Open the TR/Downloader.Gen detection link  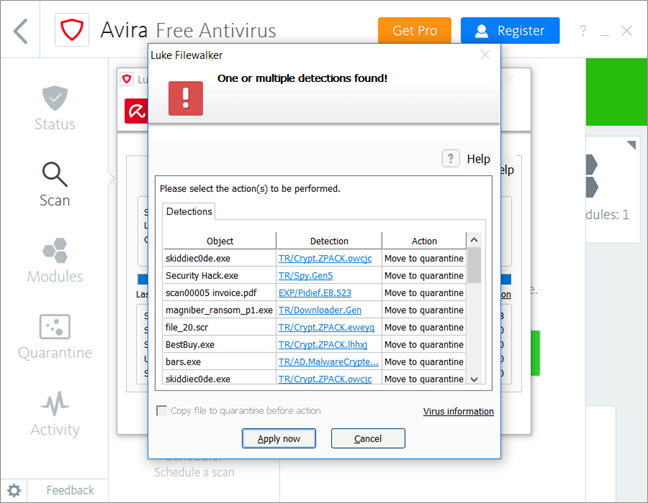pos(320,310)
